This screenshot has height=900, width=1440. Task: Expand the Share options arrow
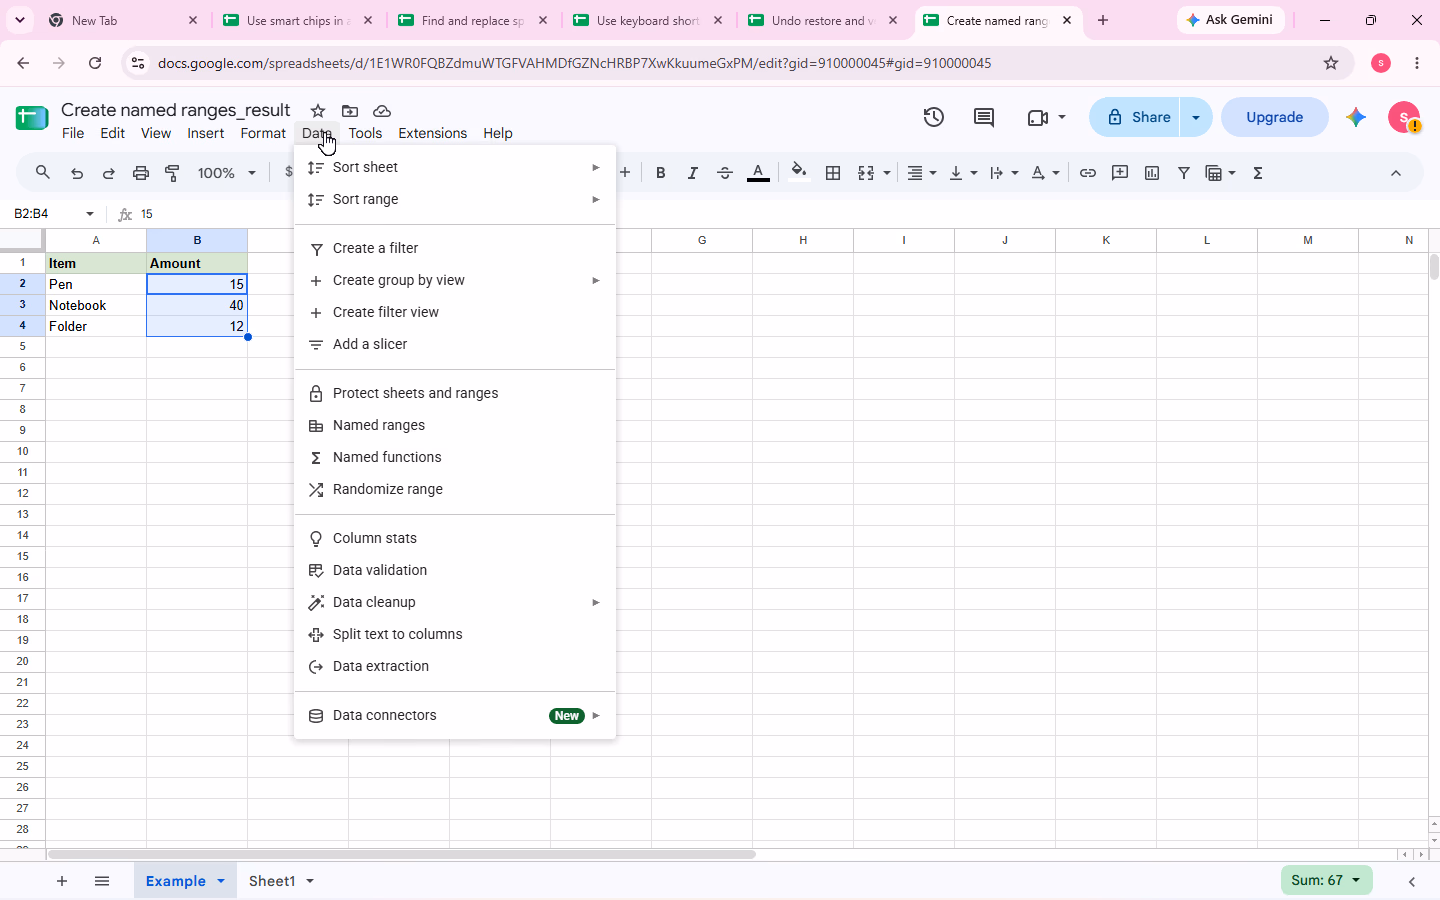[1196, 117]
